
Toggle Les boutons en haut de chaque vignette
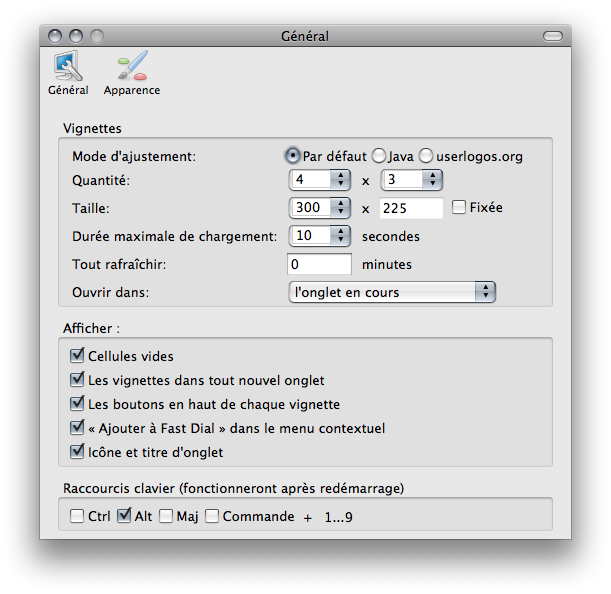77,404
